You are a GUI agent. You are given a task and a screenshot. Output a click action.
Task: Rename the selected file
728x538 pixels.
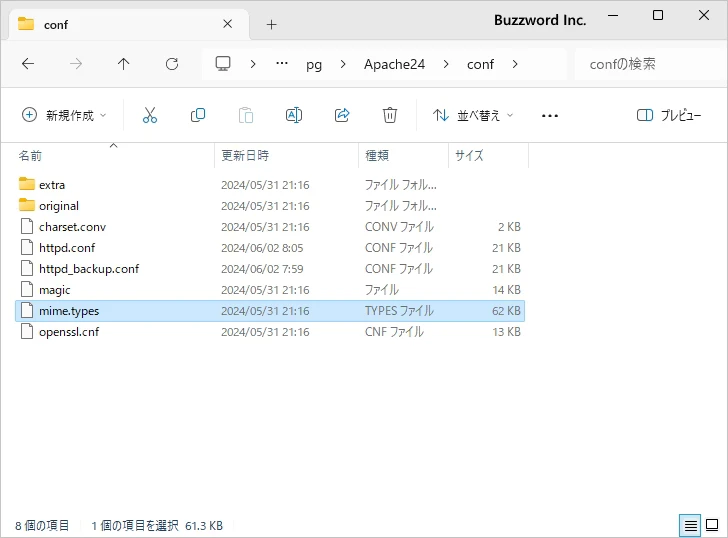[293, 115]
